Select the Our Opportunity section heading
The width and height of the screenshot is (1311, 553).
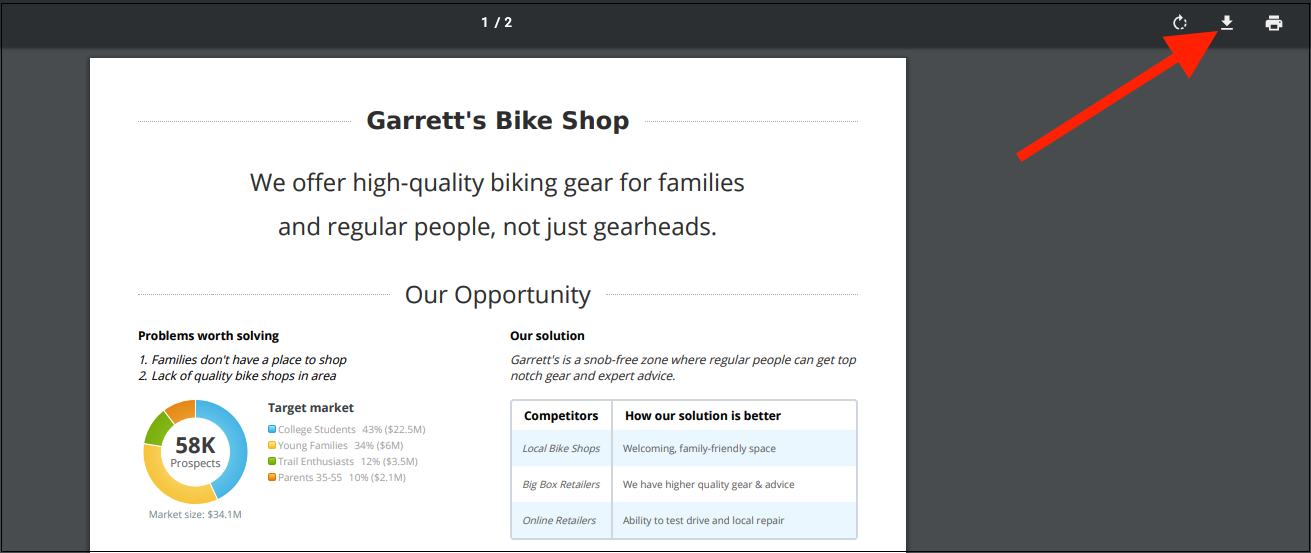tap(497, 295)
